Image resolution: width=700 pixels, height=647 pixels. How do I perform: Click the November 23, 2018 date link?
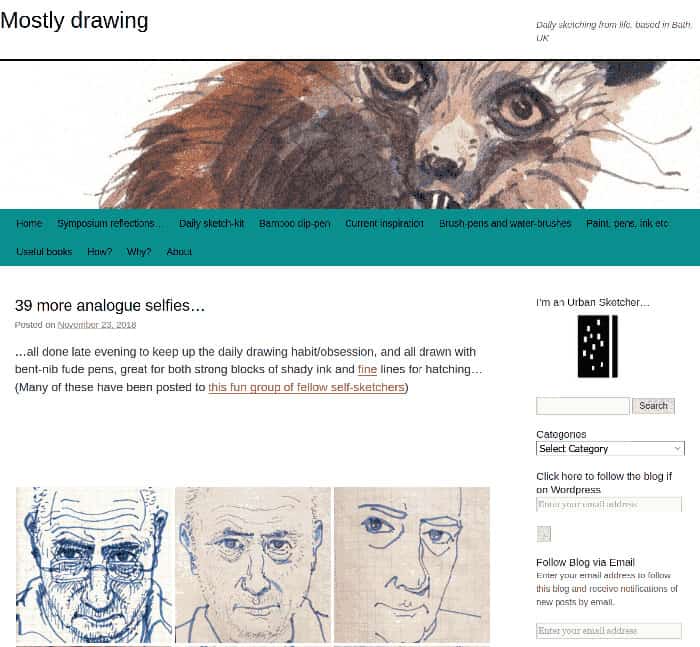point(97,325)
